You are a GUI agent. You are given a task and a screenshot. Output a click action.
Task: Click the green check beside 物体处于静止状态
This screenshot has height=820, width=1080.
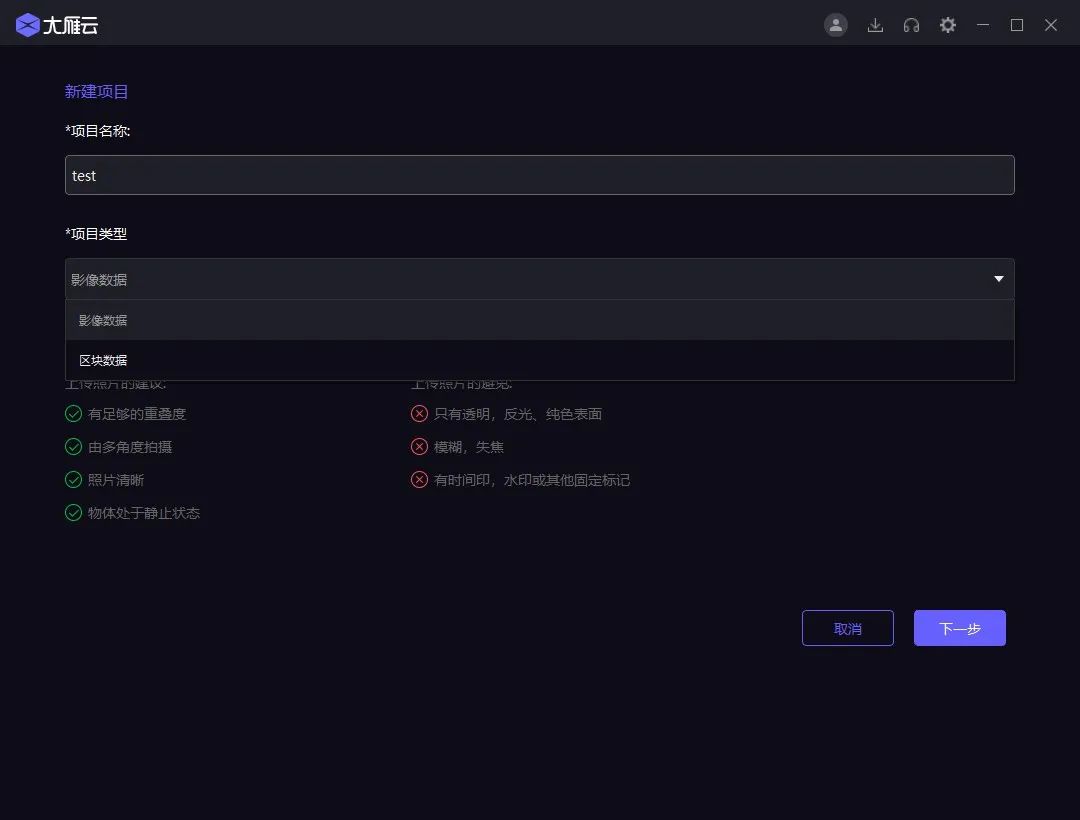[x=73, y=513]
